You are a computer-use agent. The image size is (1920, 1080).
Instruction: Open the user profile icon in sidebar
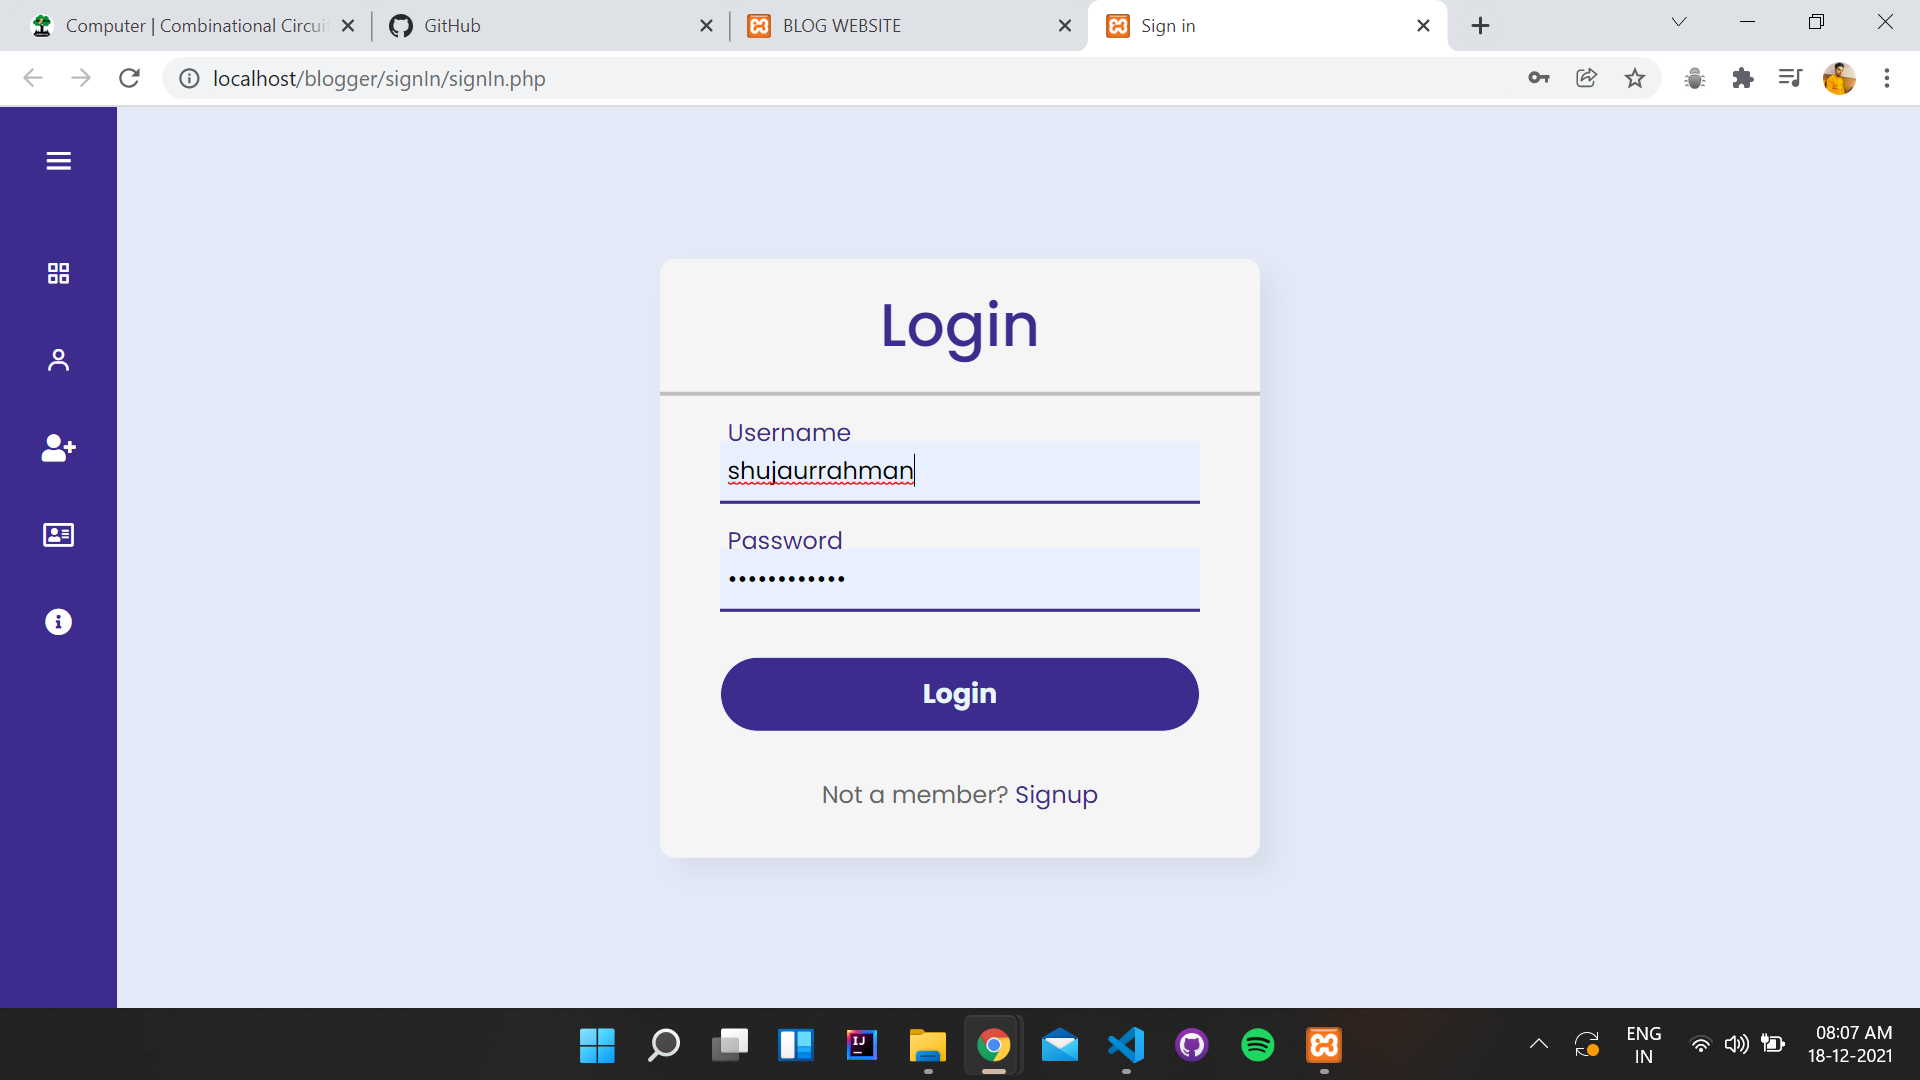(x=58, y=360)
